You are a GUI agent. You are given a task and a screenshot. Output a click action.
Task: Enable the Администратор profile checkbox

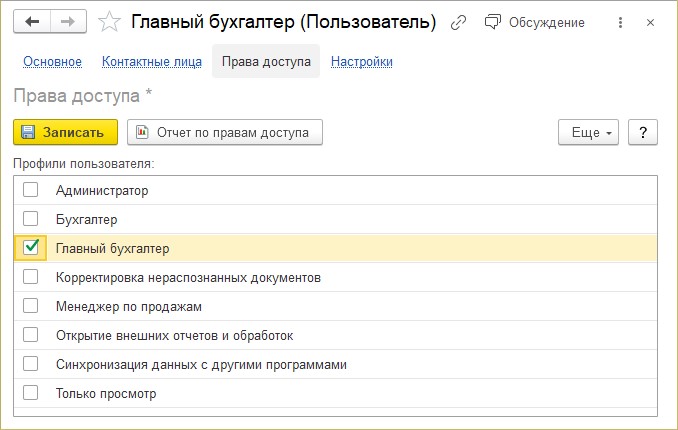coord(30,189)
